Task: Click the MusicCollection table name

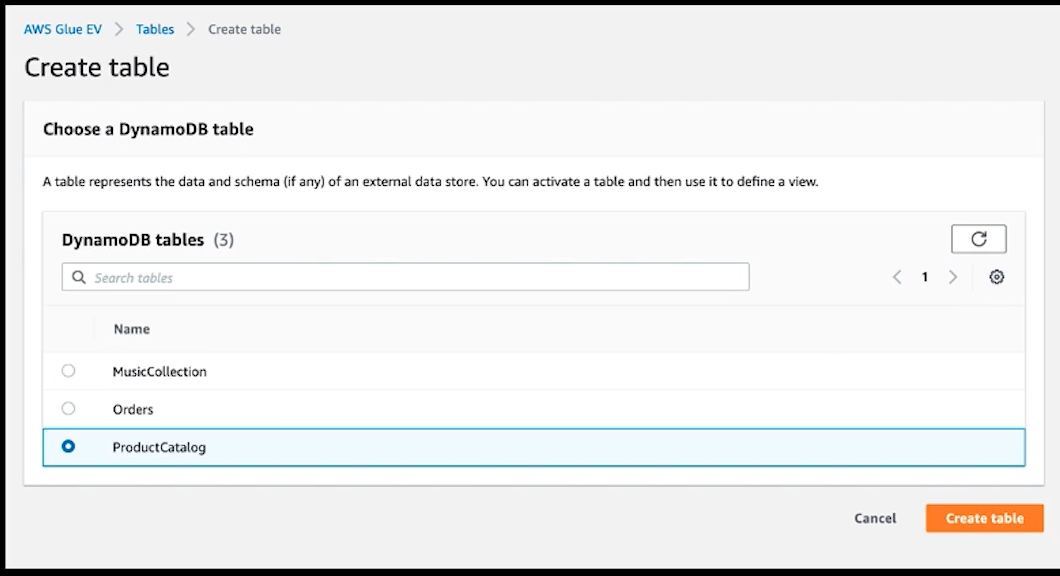Action: [160, 371]
